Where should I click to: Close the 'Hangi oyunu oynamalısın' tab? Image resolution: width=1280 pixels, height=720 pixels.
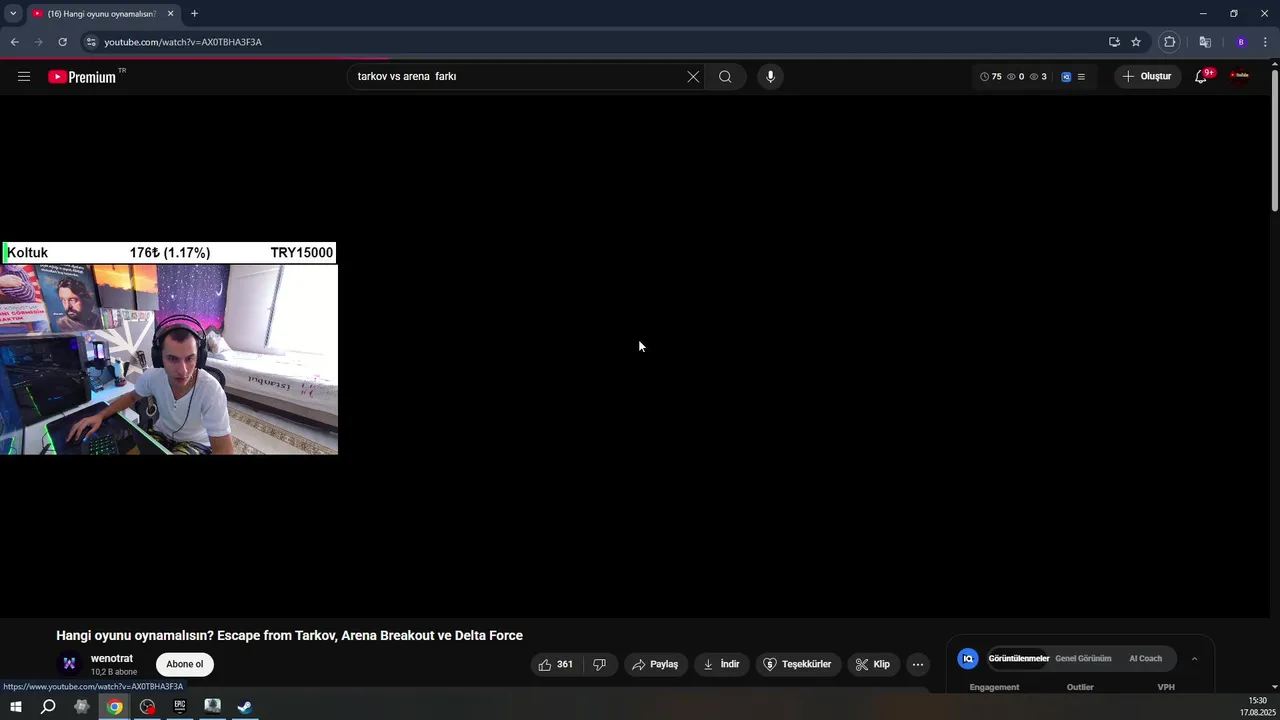170,14
